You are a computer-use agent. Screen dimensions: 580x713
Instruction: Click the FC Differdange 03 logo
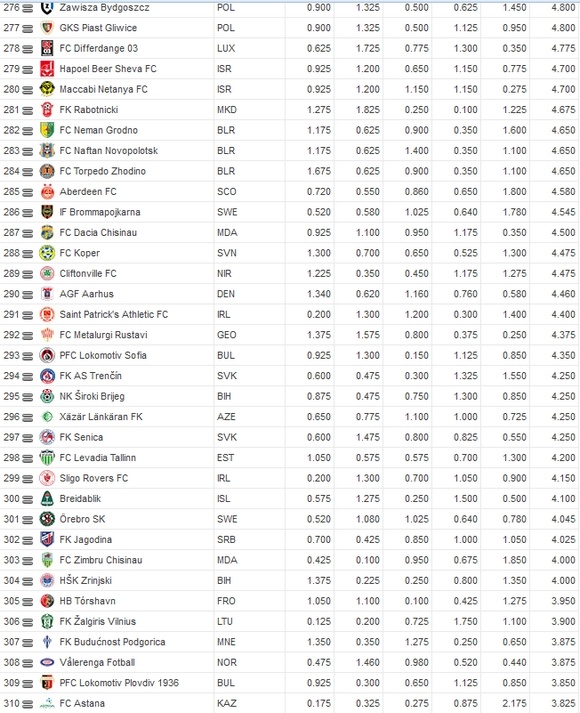[x=47, y=49]
